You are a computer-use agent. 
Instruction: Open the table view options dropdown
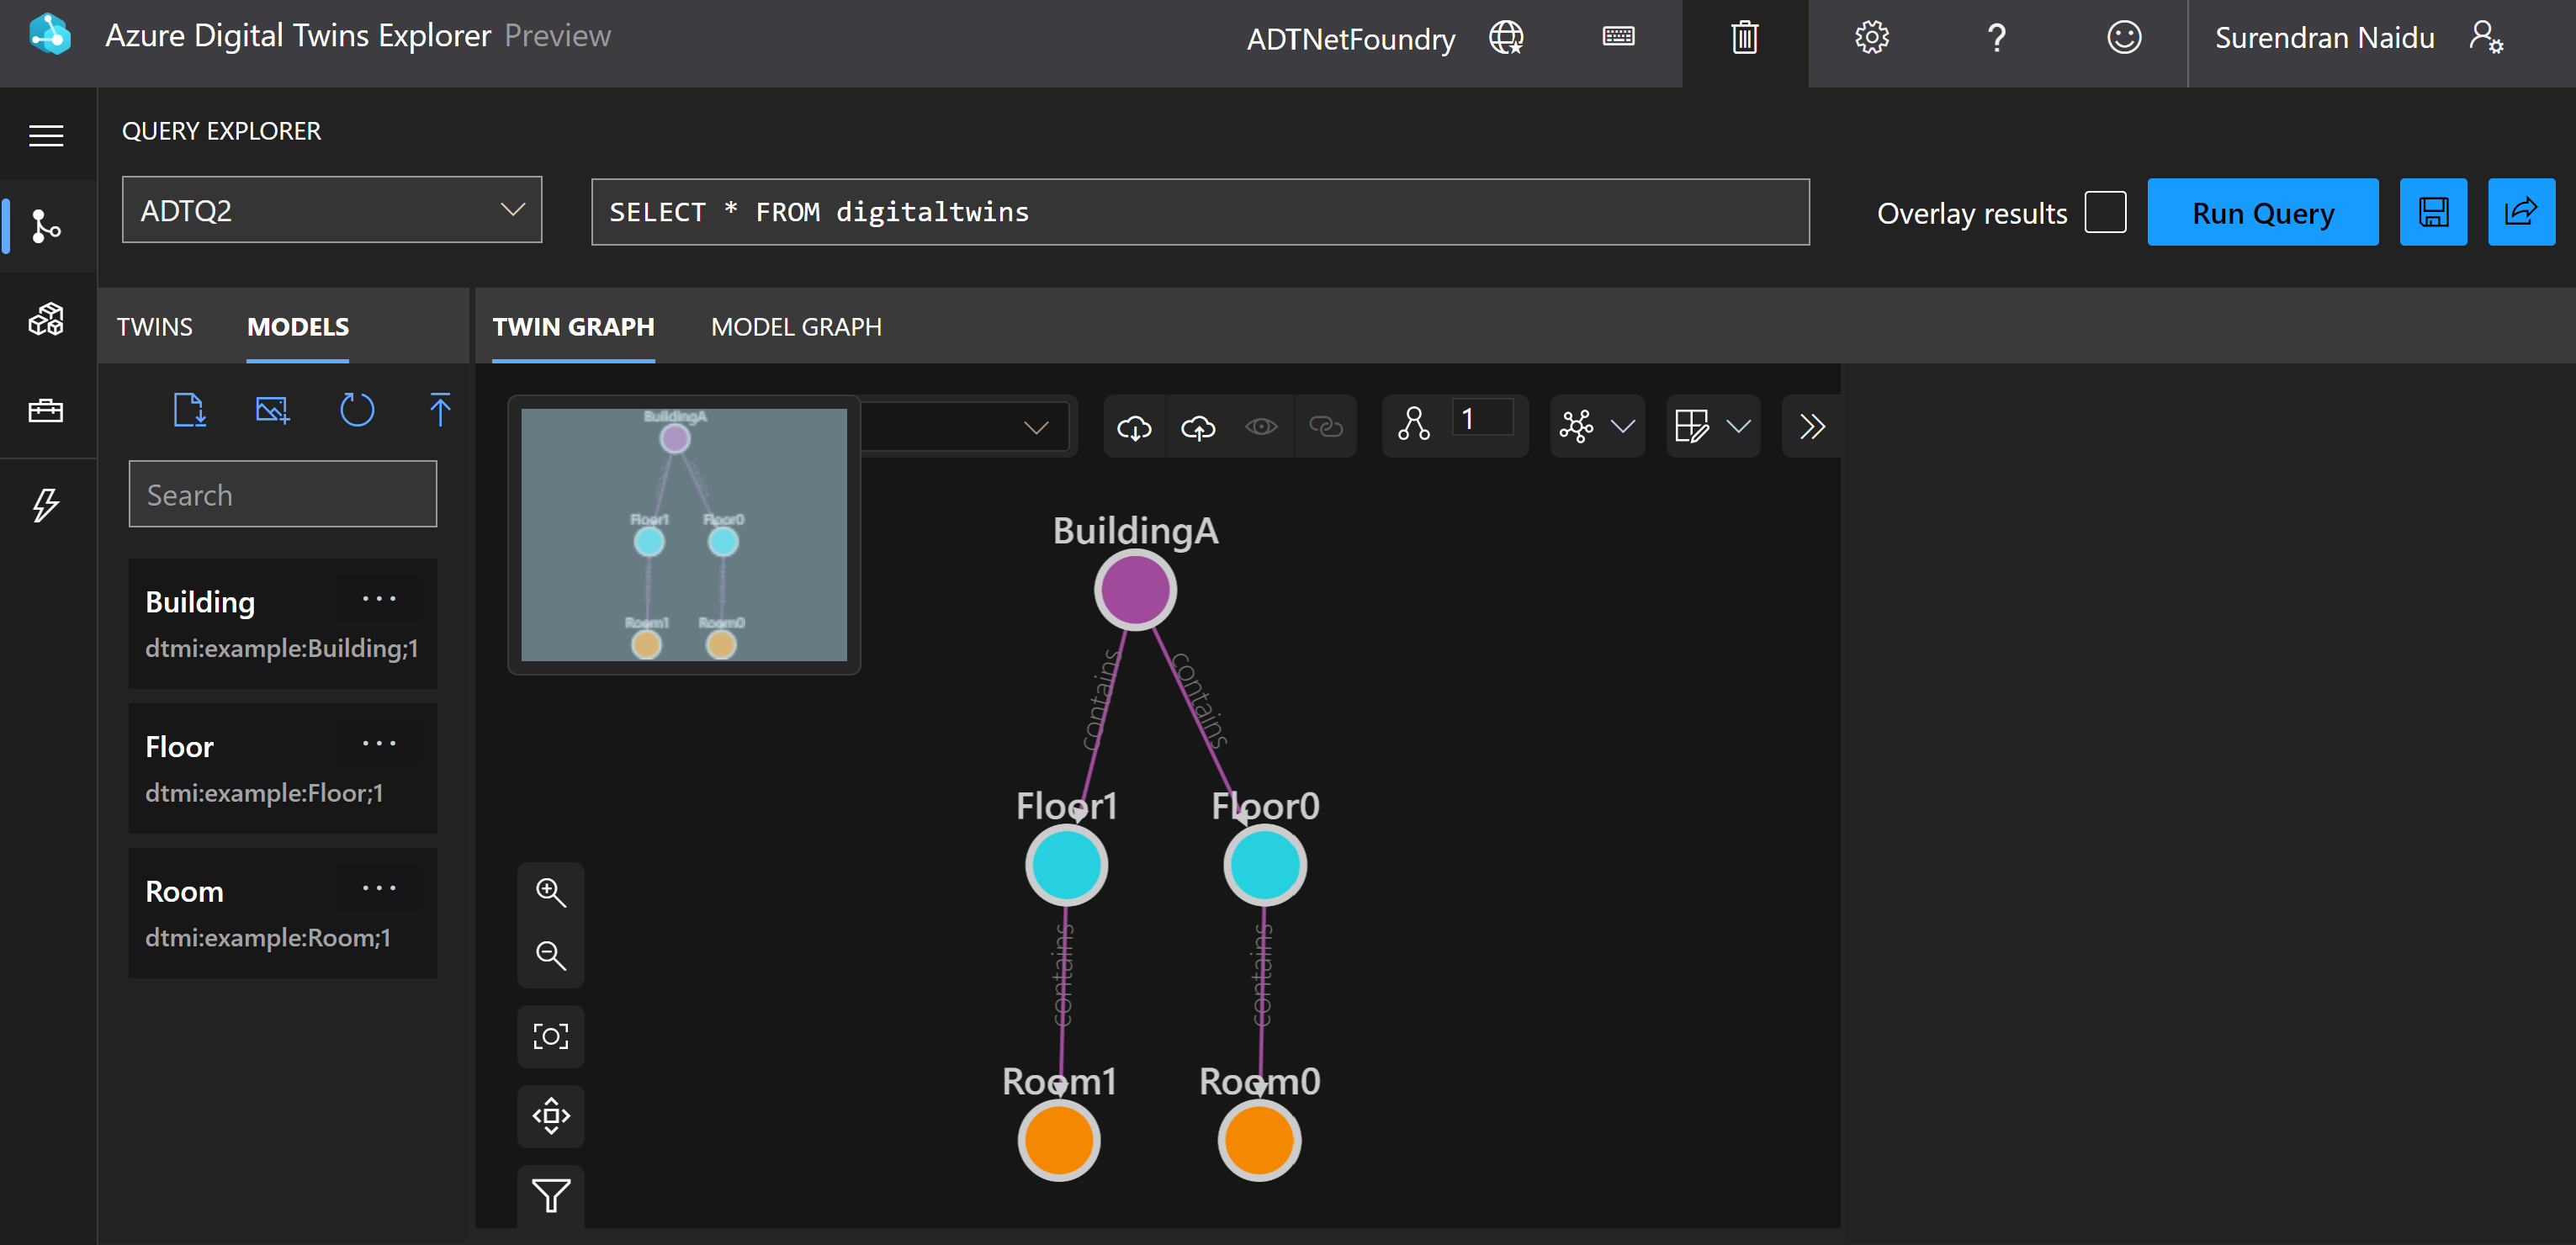coord(1713,427)
